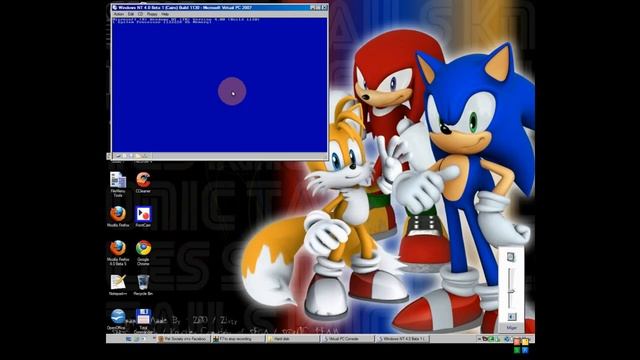Switch to the Facebook browser taskbar button

click(x=183, y=339)
